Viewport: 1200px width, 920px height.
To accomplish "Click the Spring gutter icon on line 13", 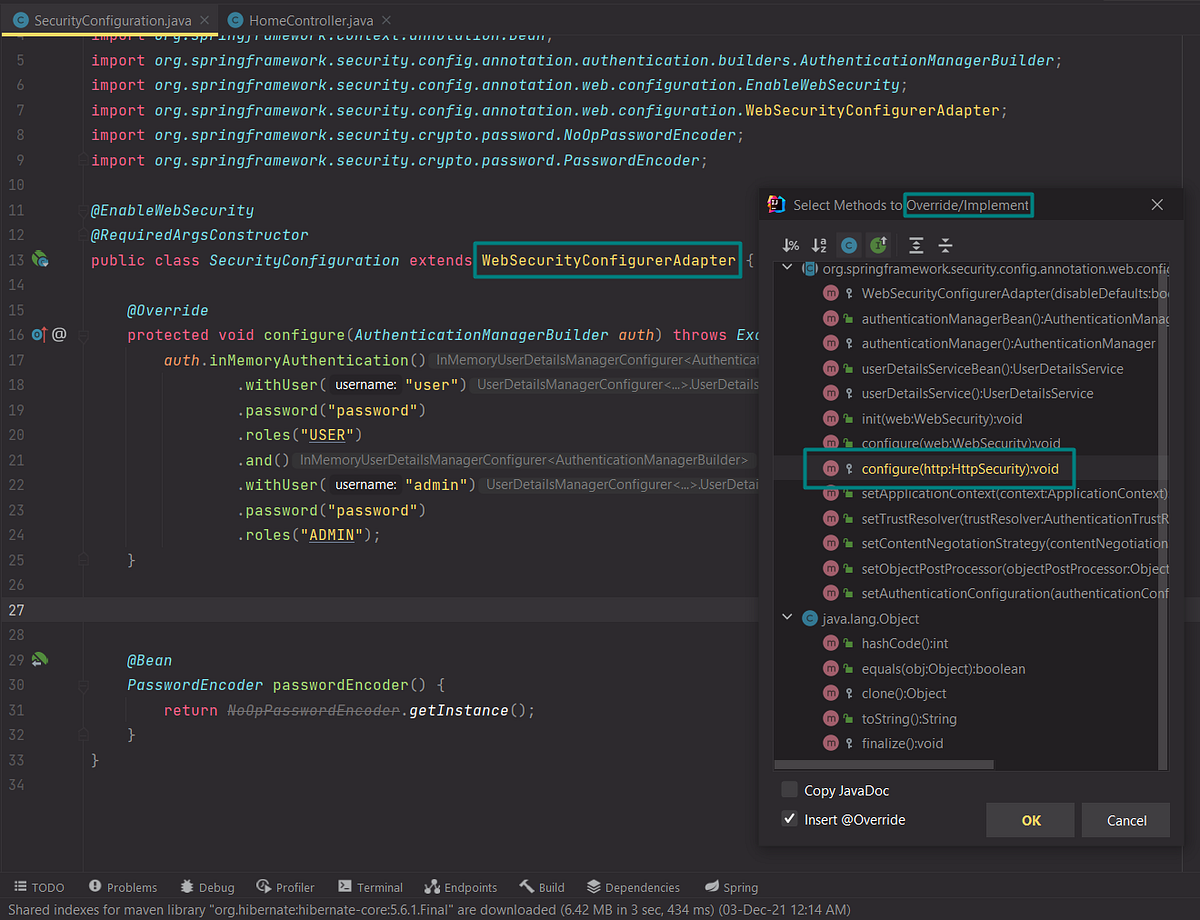I will tap(41, 260).
